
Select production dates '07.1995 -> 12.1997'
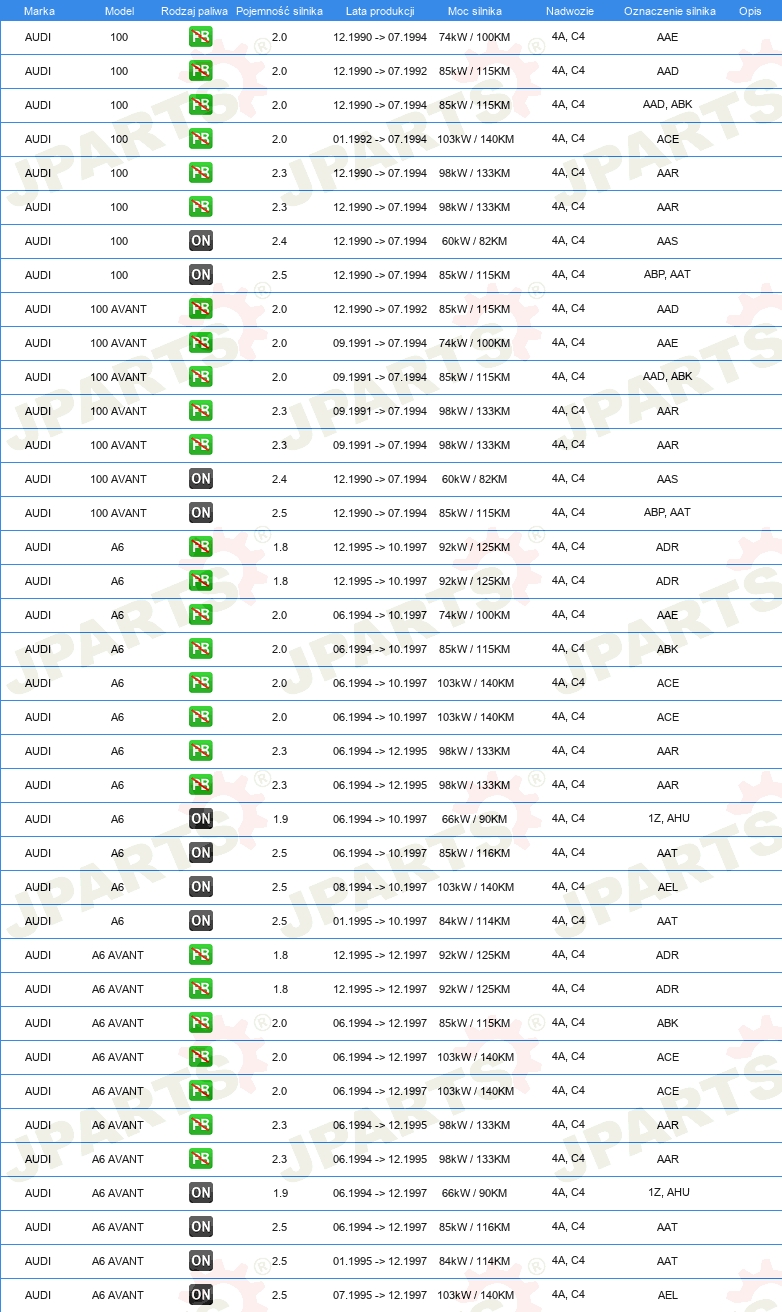coord(380,1295)
